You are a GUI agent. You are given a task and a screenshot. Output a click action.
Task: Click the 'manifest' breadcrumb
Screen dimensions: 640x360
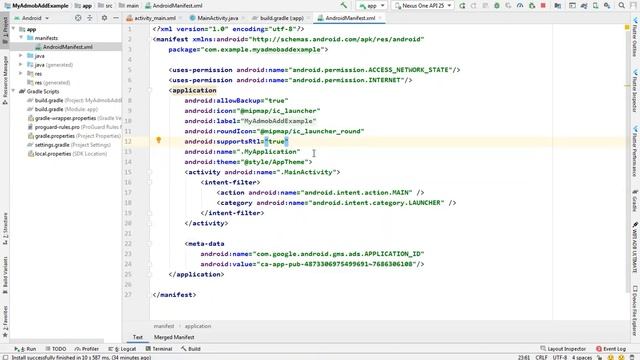coord(164,326)
